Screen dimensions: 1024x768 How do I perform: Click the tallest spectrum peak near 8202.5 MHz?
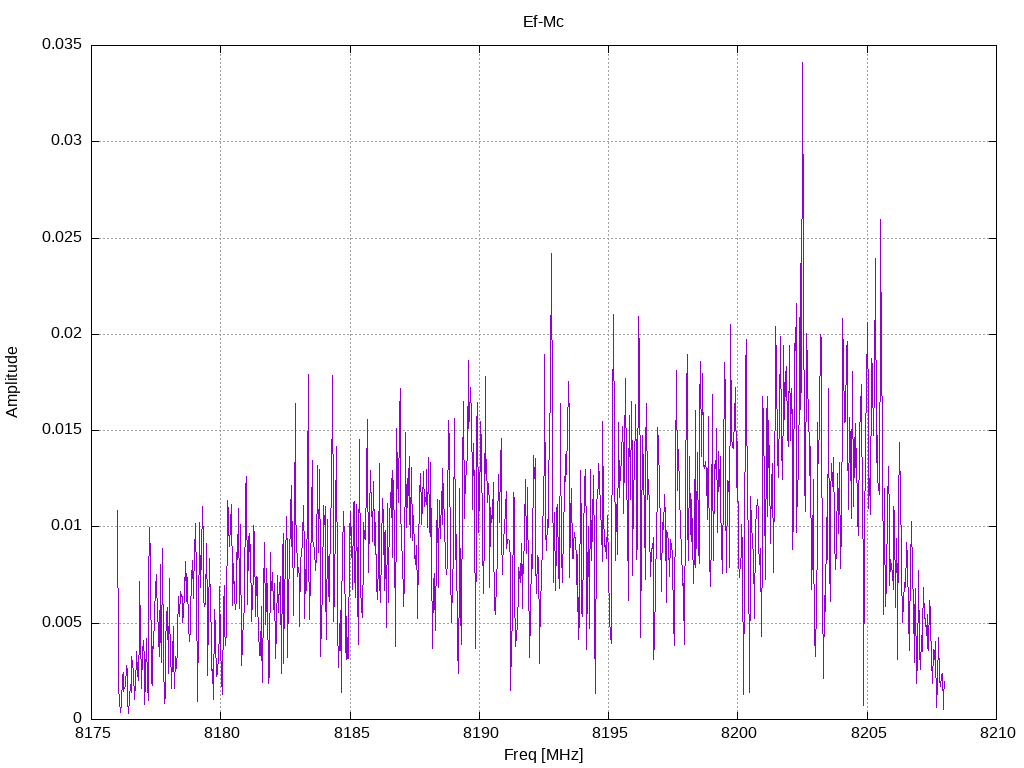(802, 63)
